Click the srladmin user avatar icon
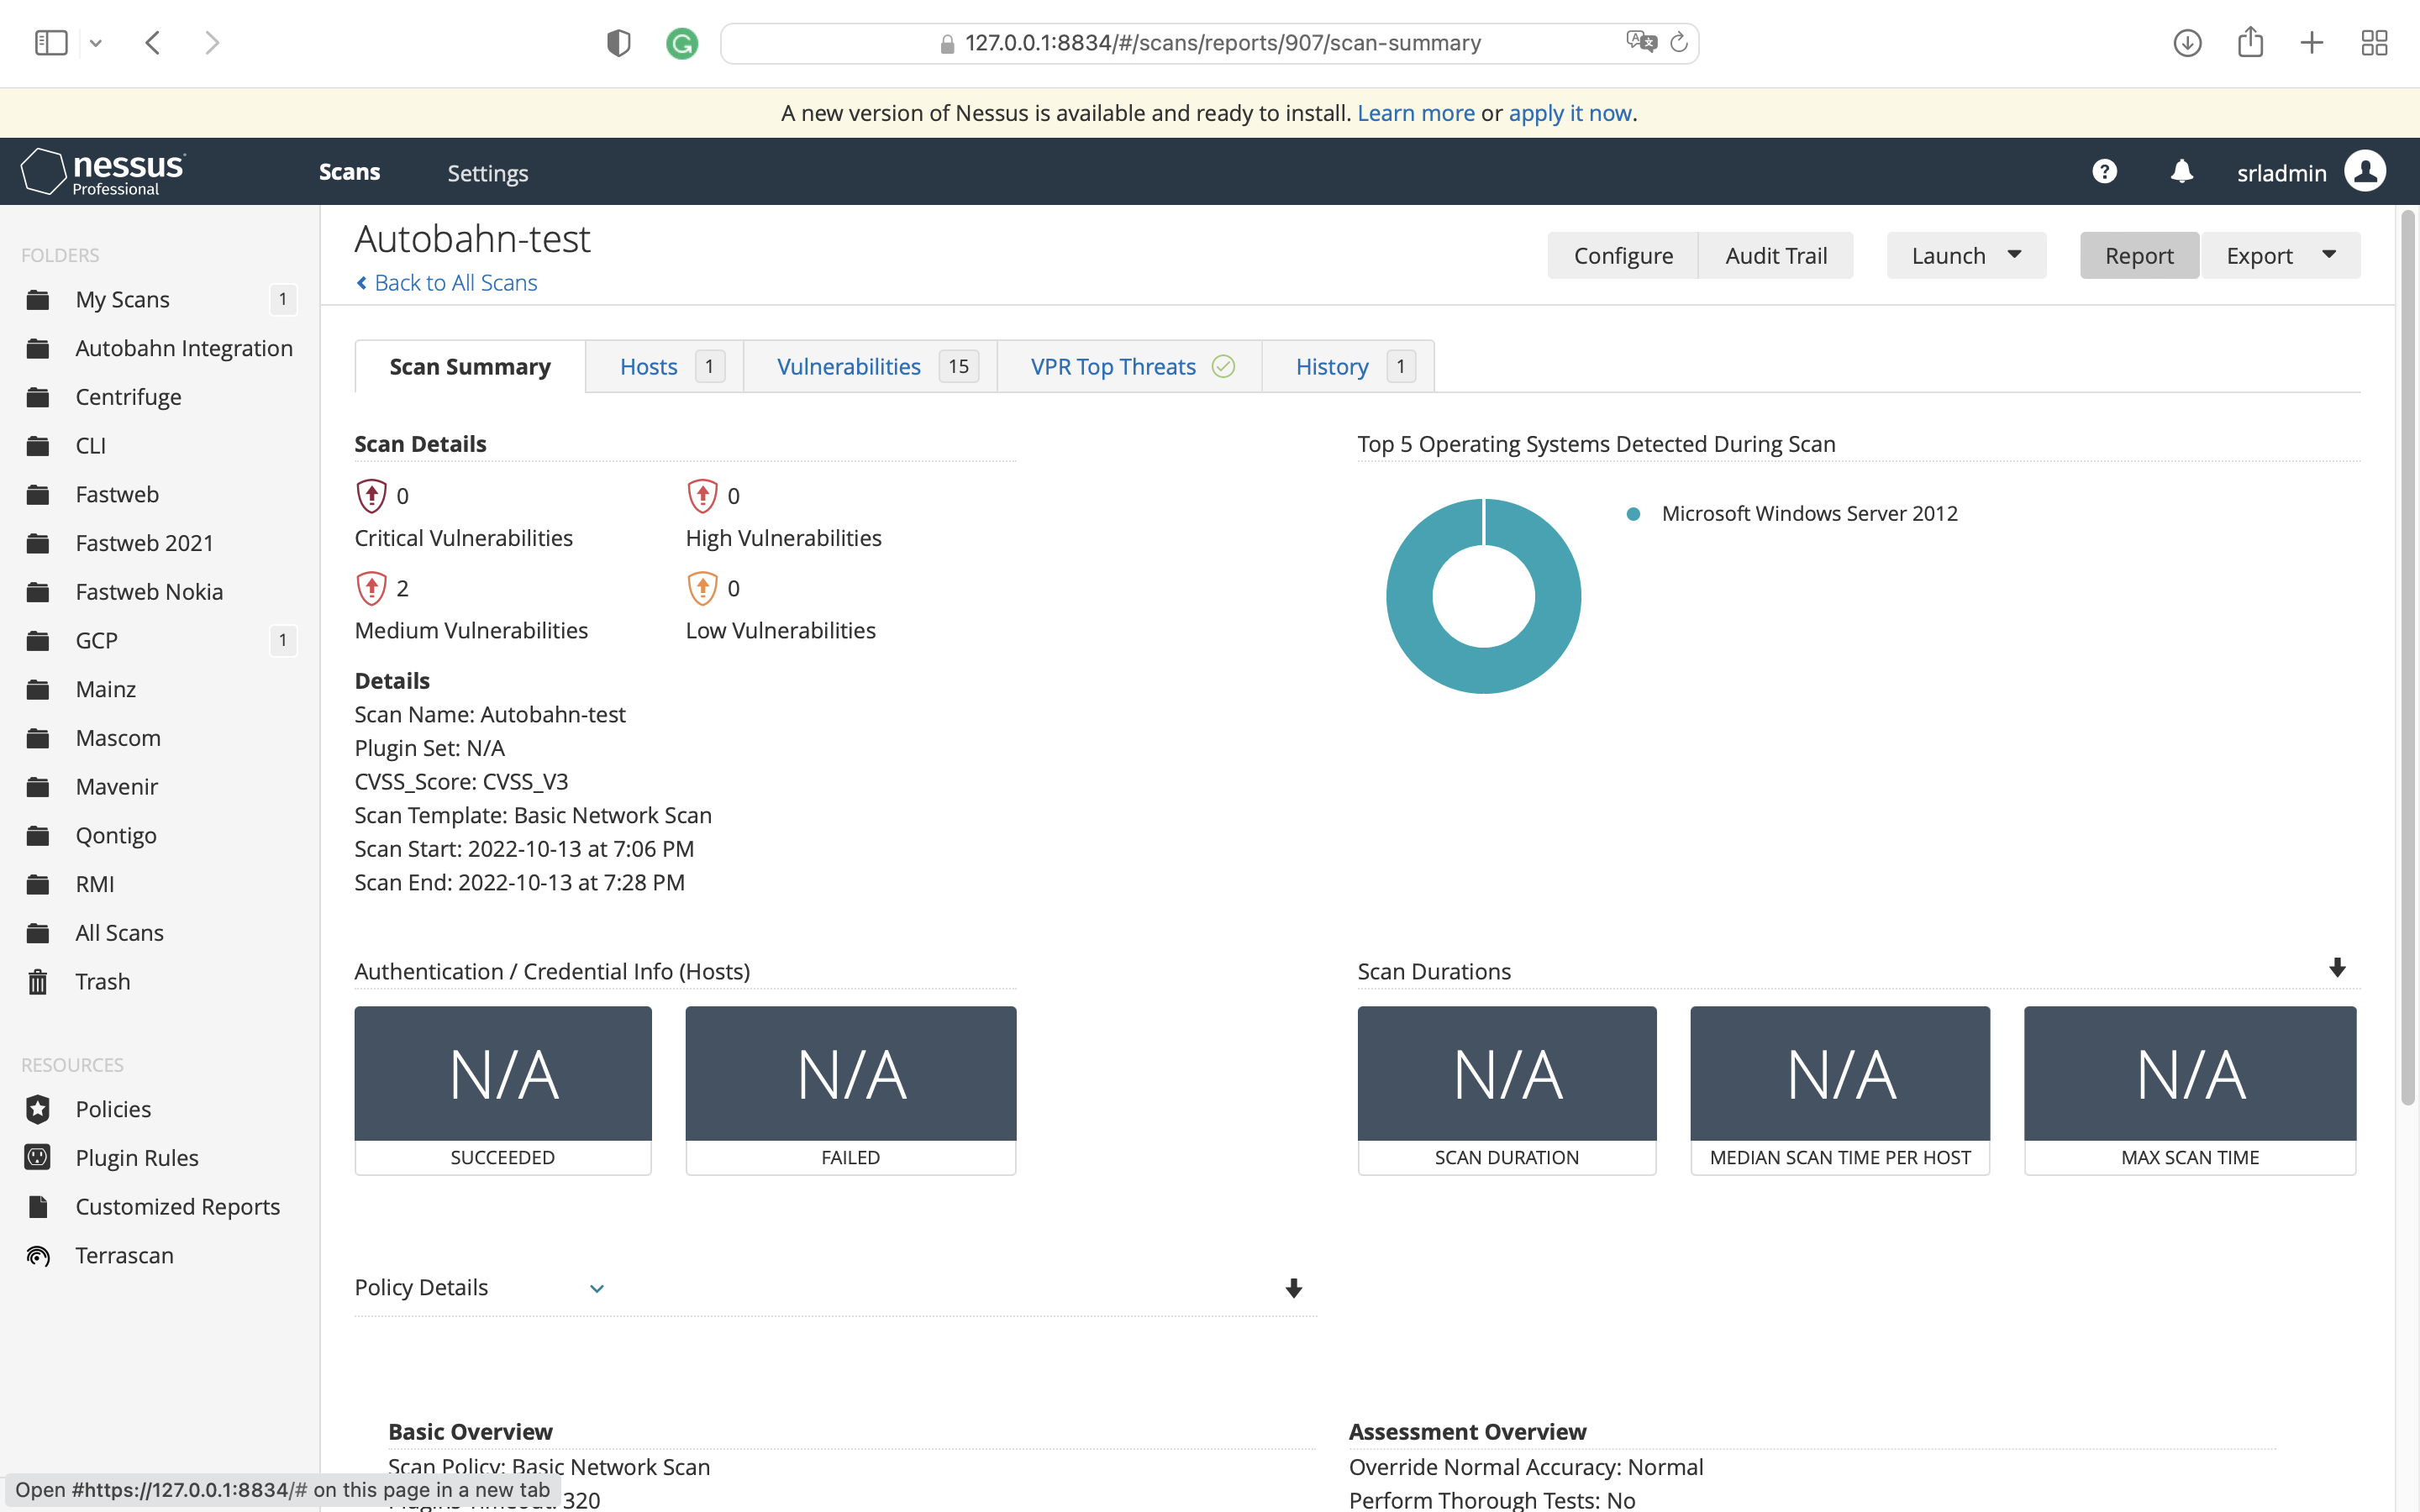The width and height of the screenshot is (2420, 1512). (2365, 172)
